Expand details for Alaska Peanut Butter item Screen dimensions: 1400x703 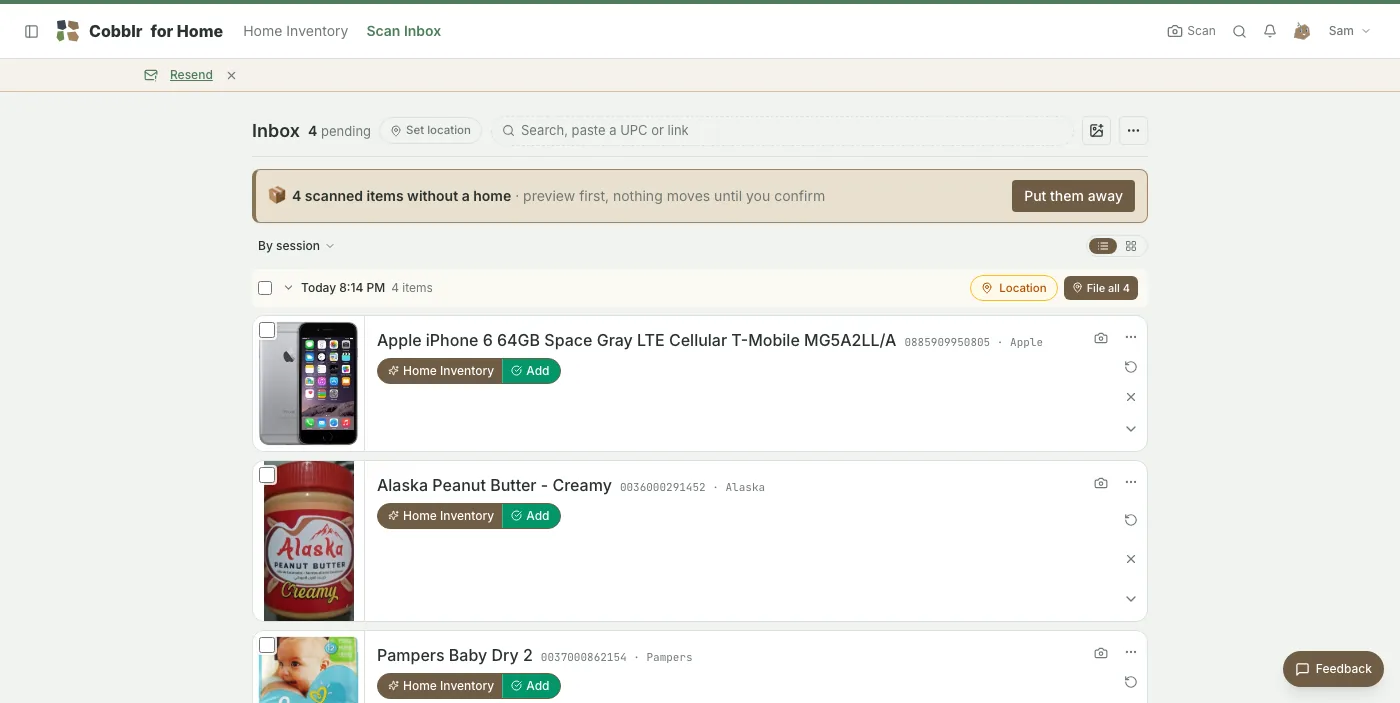1131,599
